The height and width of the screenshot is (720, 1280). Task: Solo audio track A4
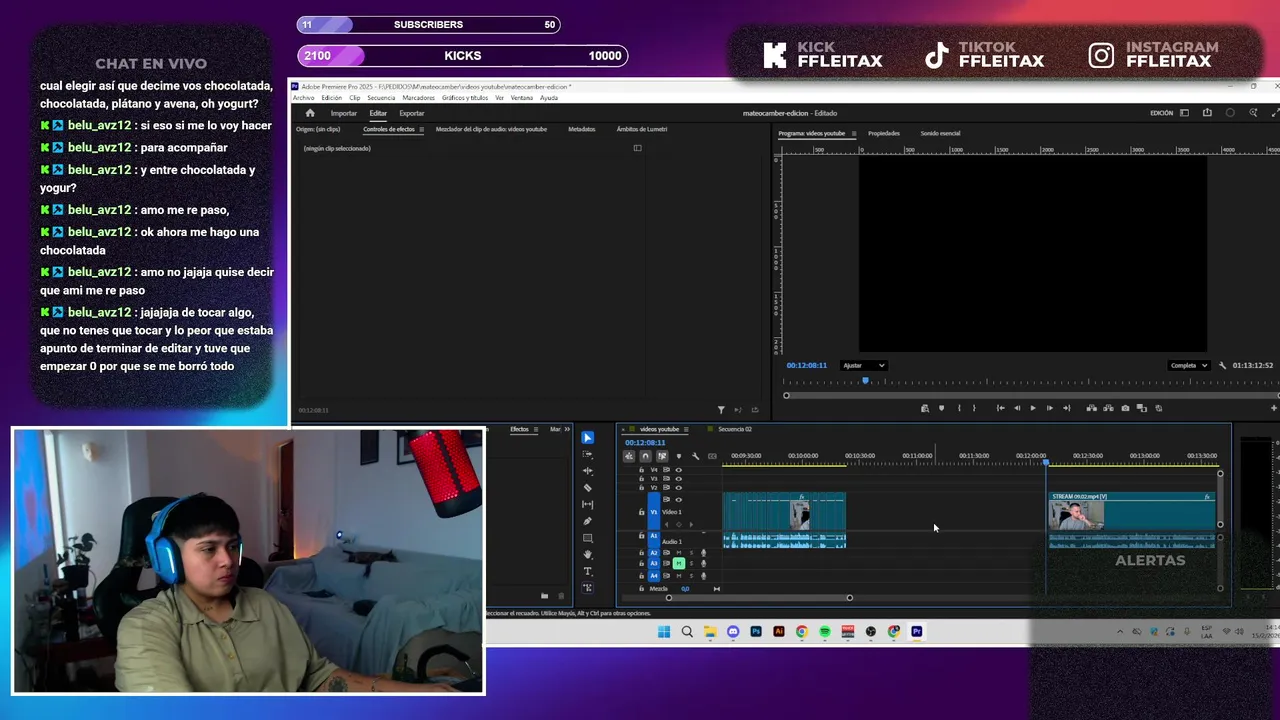point(691,576)
